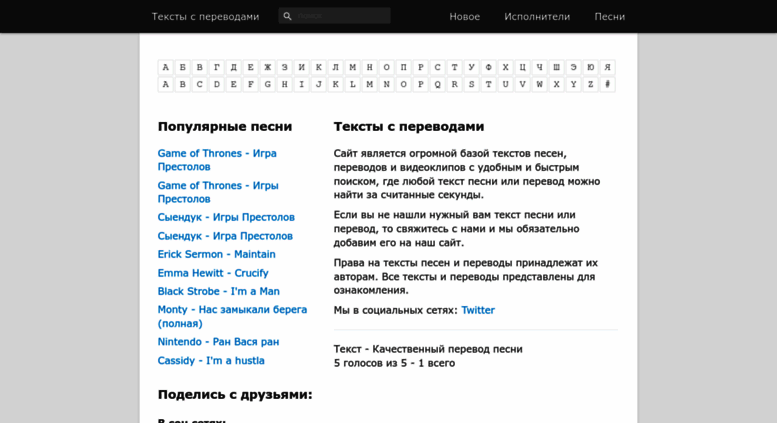Select Cyrillic letter Ж in alphabet index
777x423 pixels.
(x=268, y=67)
